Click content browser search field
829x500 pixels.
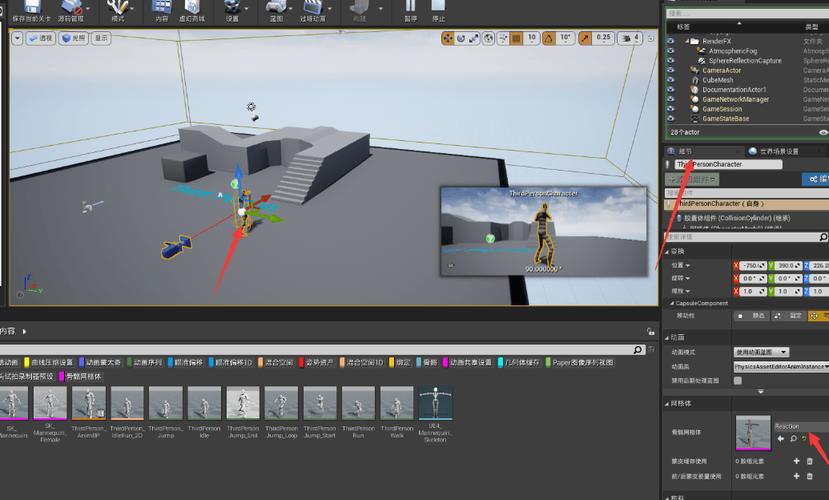[321, 350]
